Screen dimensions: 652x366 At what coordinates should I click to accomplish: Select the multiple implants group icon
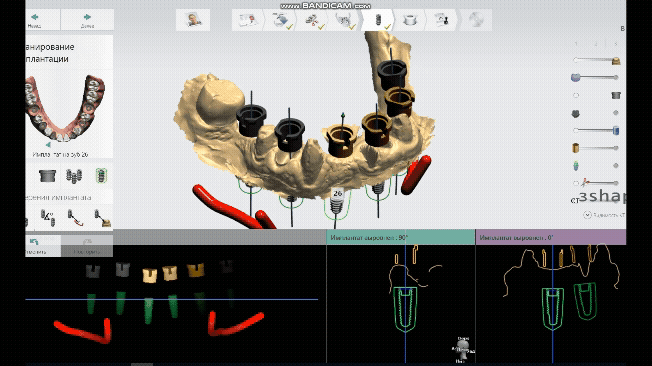[x=74, y=176]
